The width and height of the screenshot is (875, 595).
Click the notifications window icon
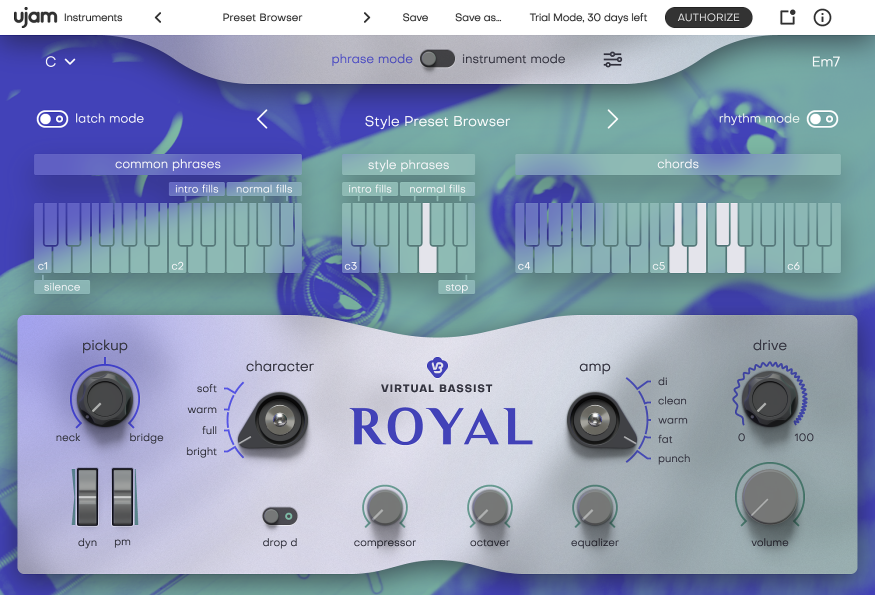(x=787, y=17)
